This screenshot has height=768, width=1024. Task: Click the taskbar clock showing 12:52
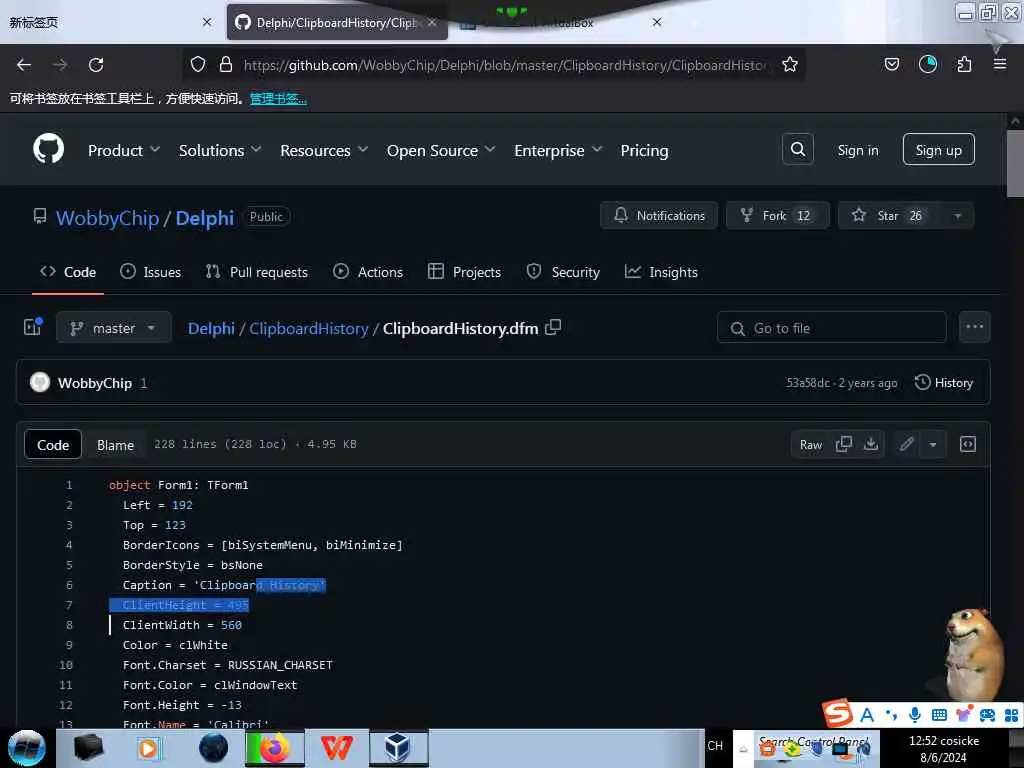pos(944,748)
